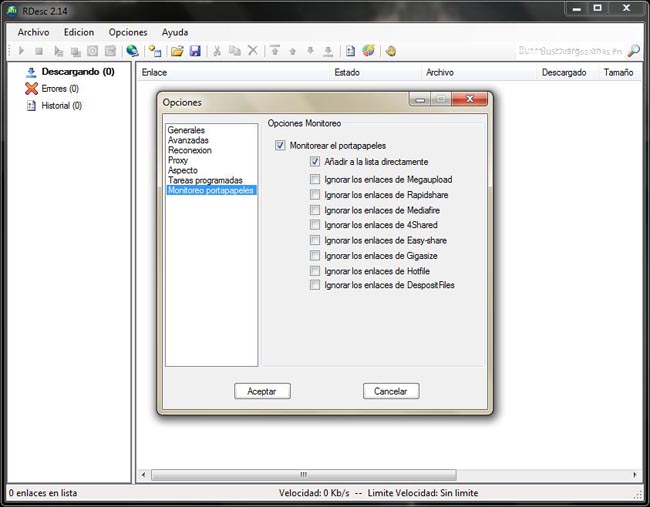The image size is (650, 507).
Task: Open the Opciones menu
Action: [127, 32]
